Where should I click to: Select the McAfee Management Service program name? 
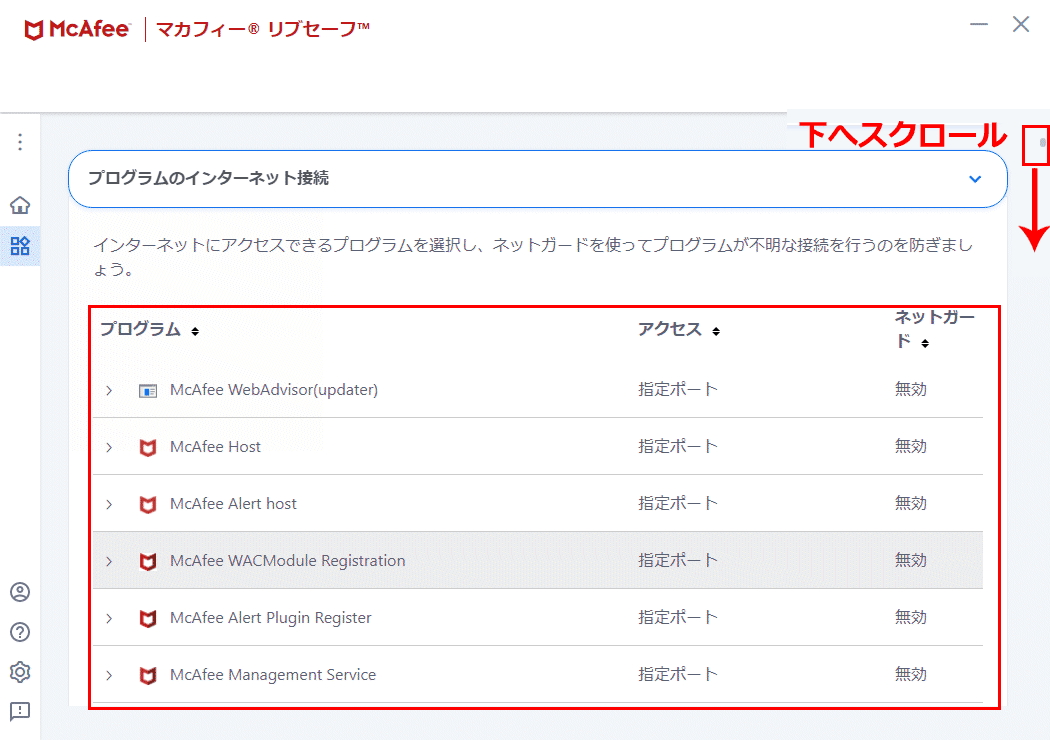click(x=273, y=674)
